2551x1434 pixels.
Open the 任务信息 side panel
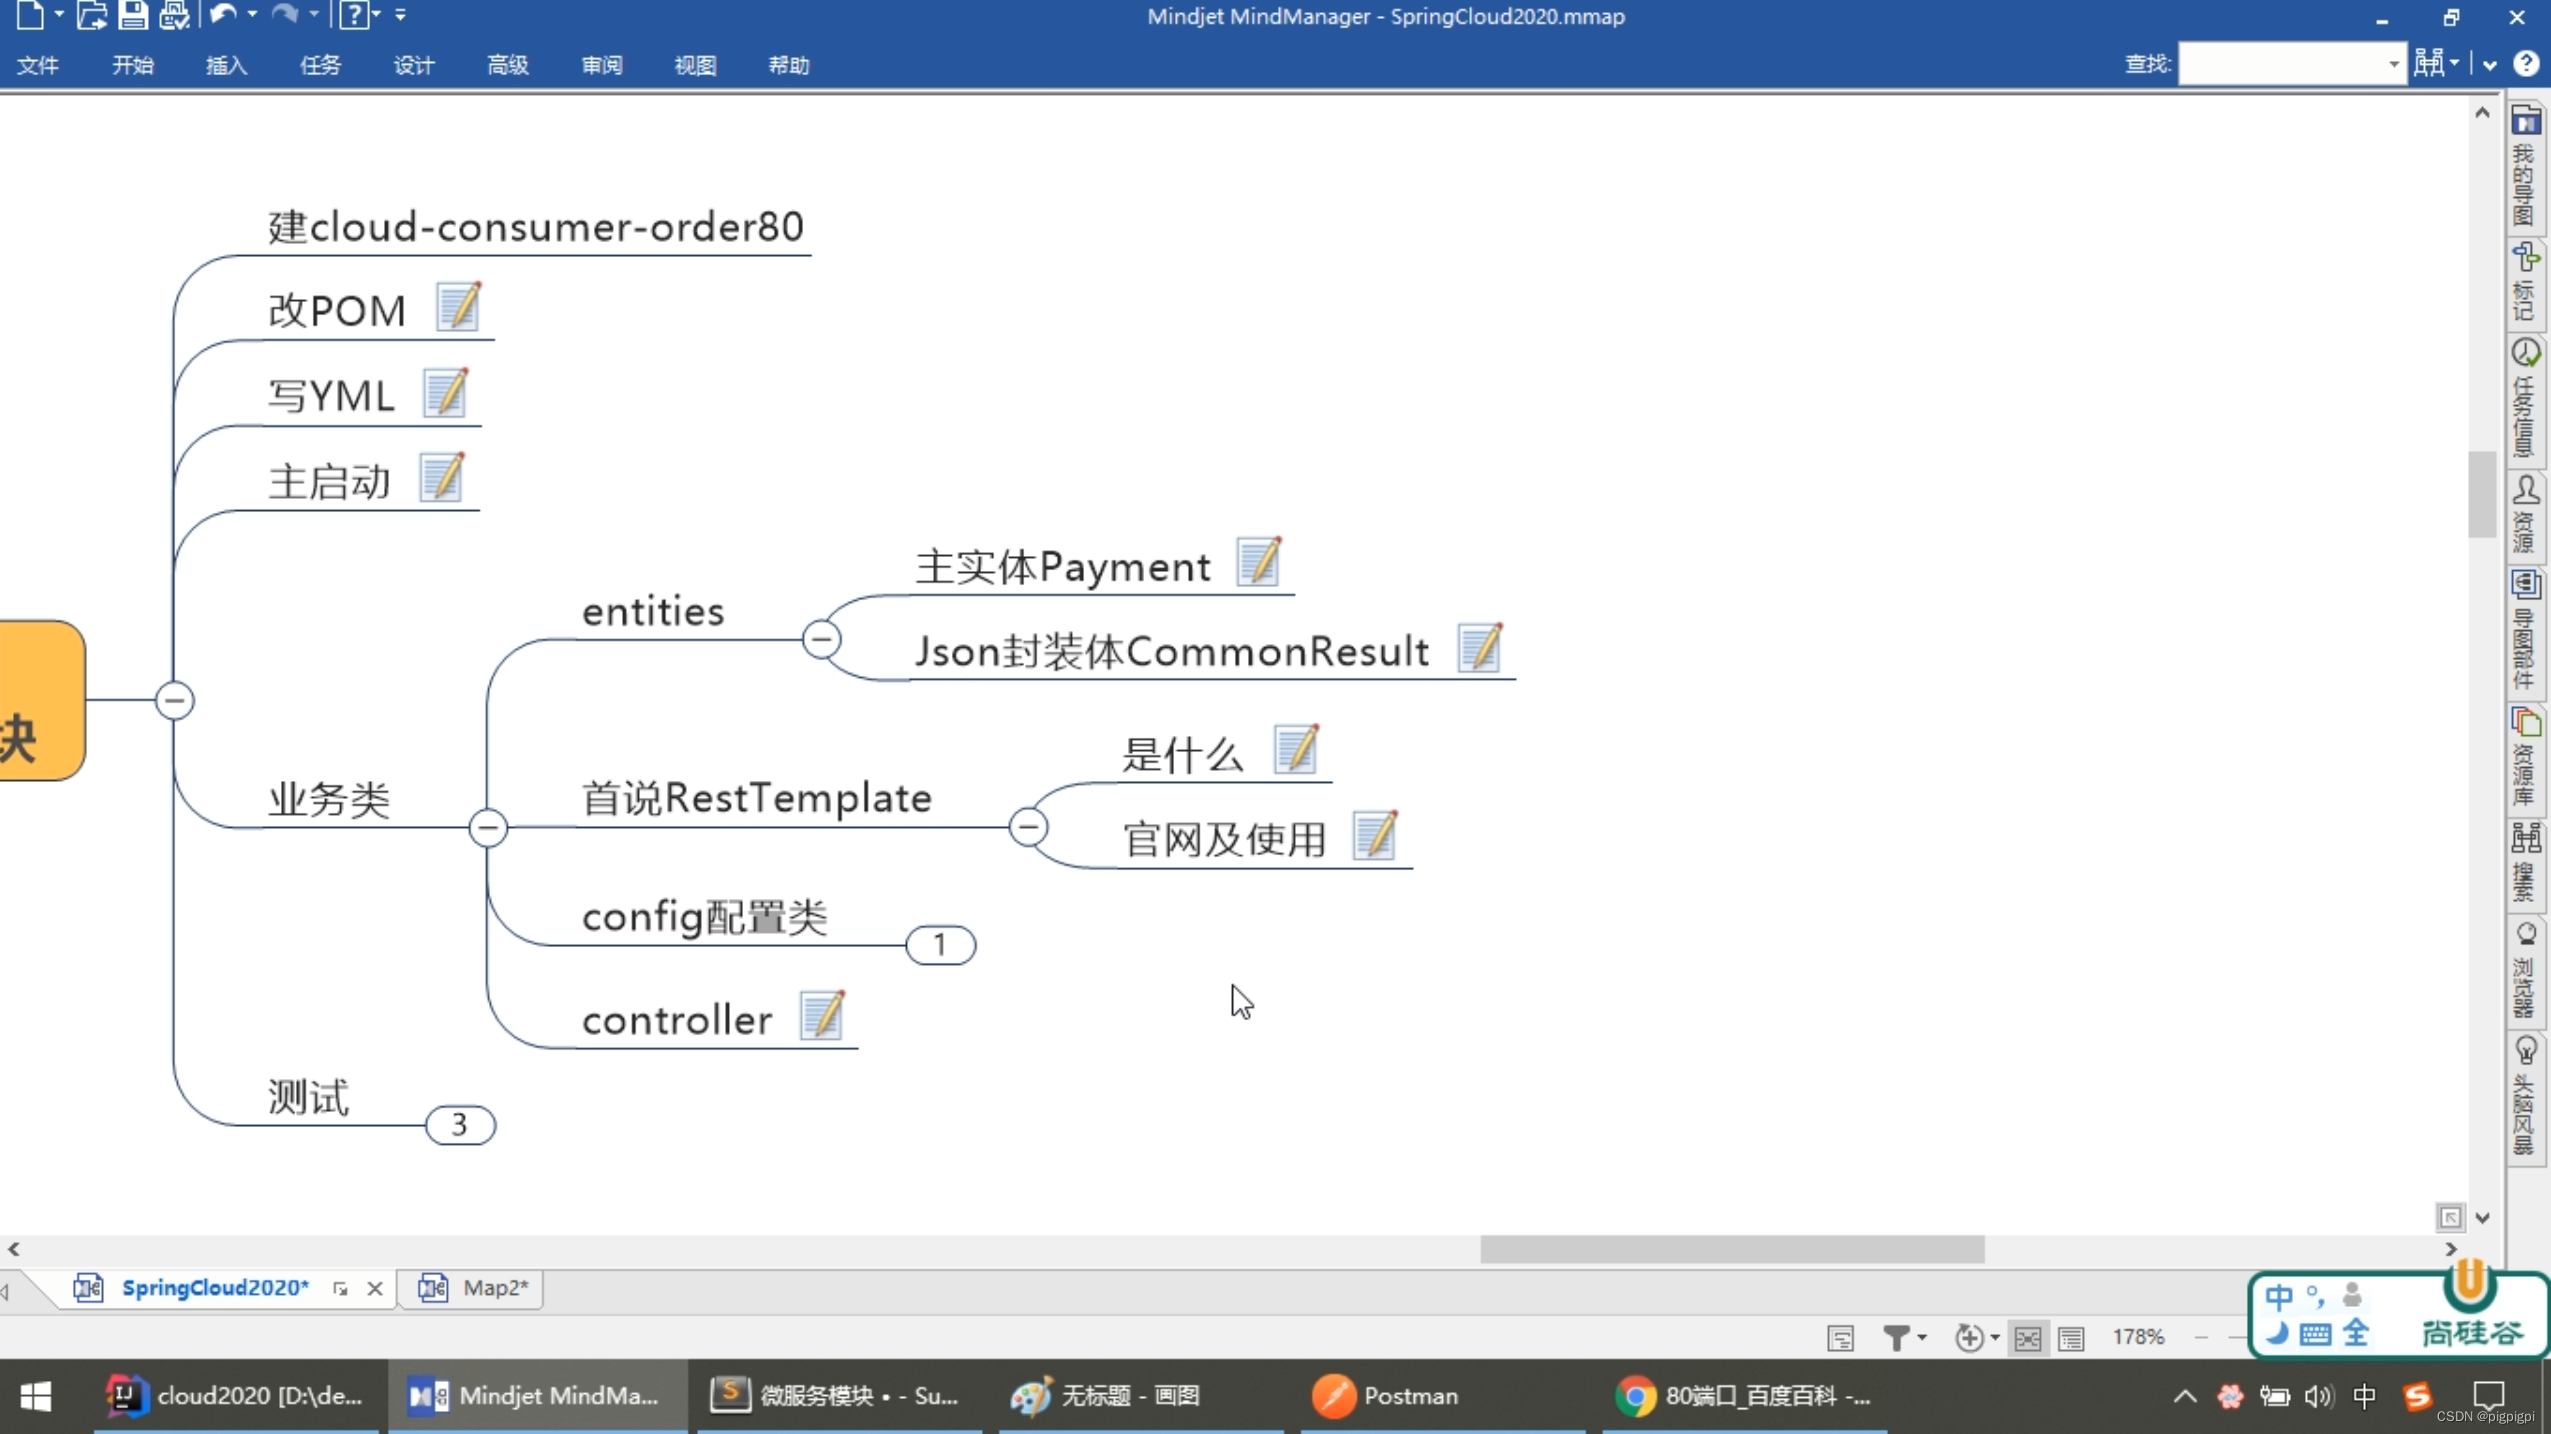(x=2526, y=398)
